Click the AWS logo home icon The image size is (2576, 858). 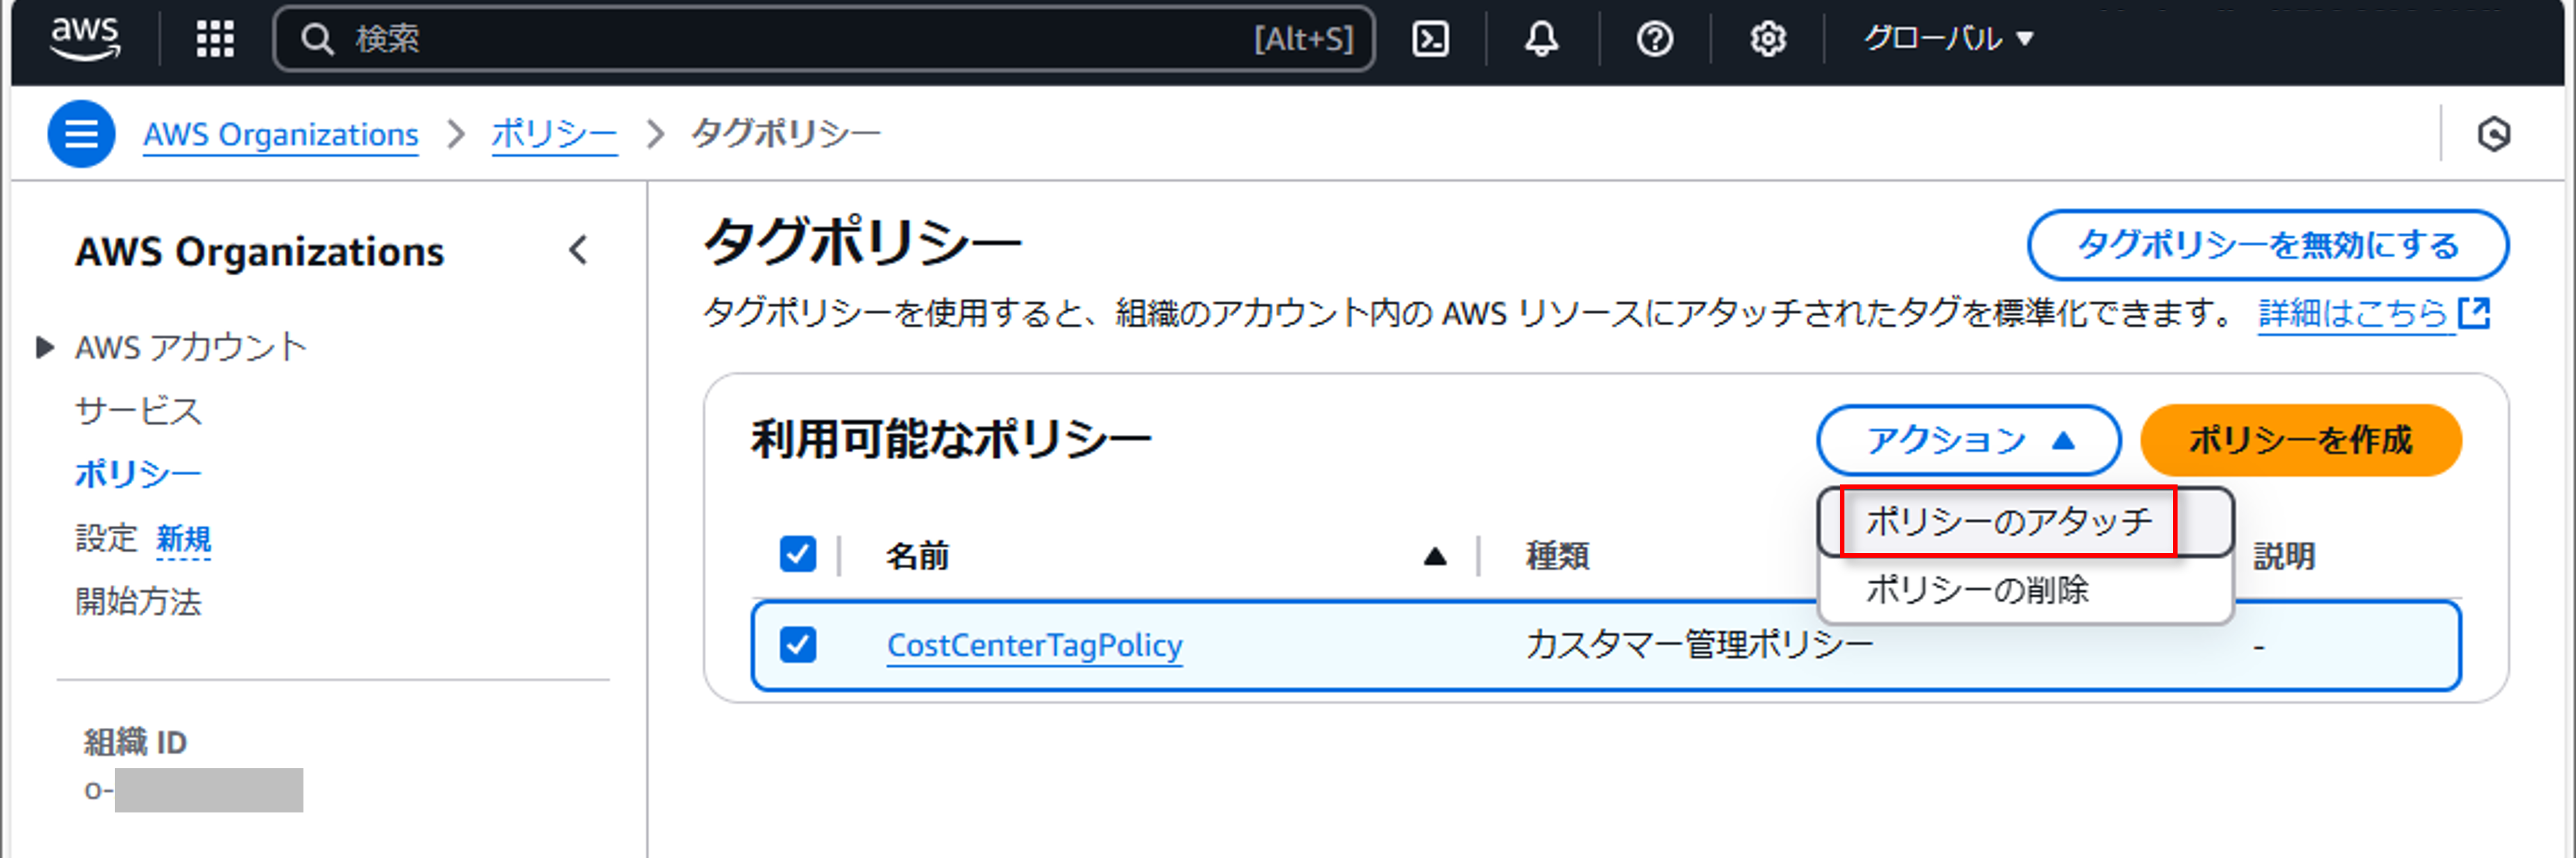click(x=85, y=38)
